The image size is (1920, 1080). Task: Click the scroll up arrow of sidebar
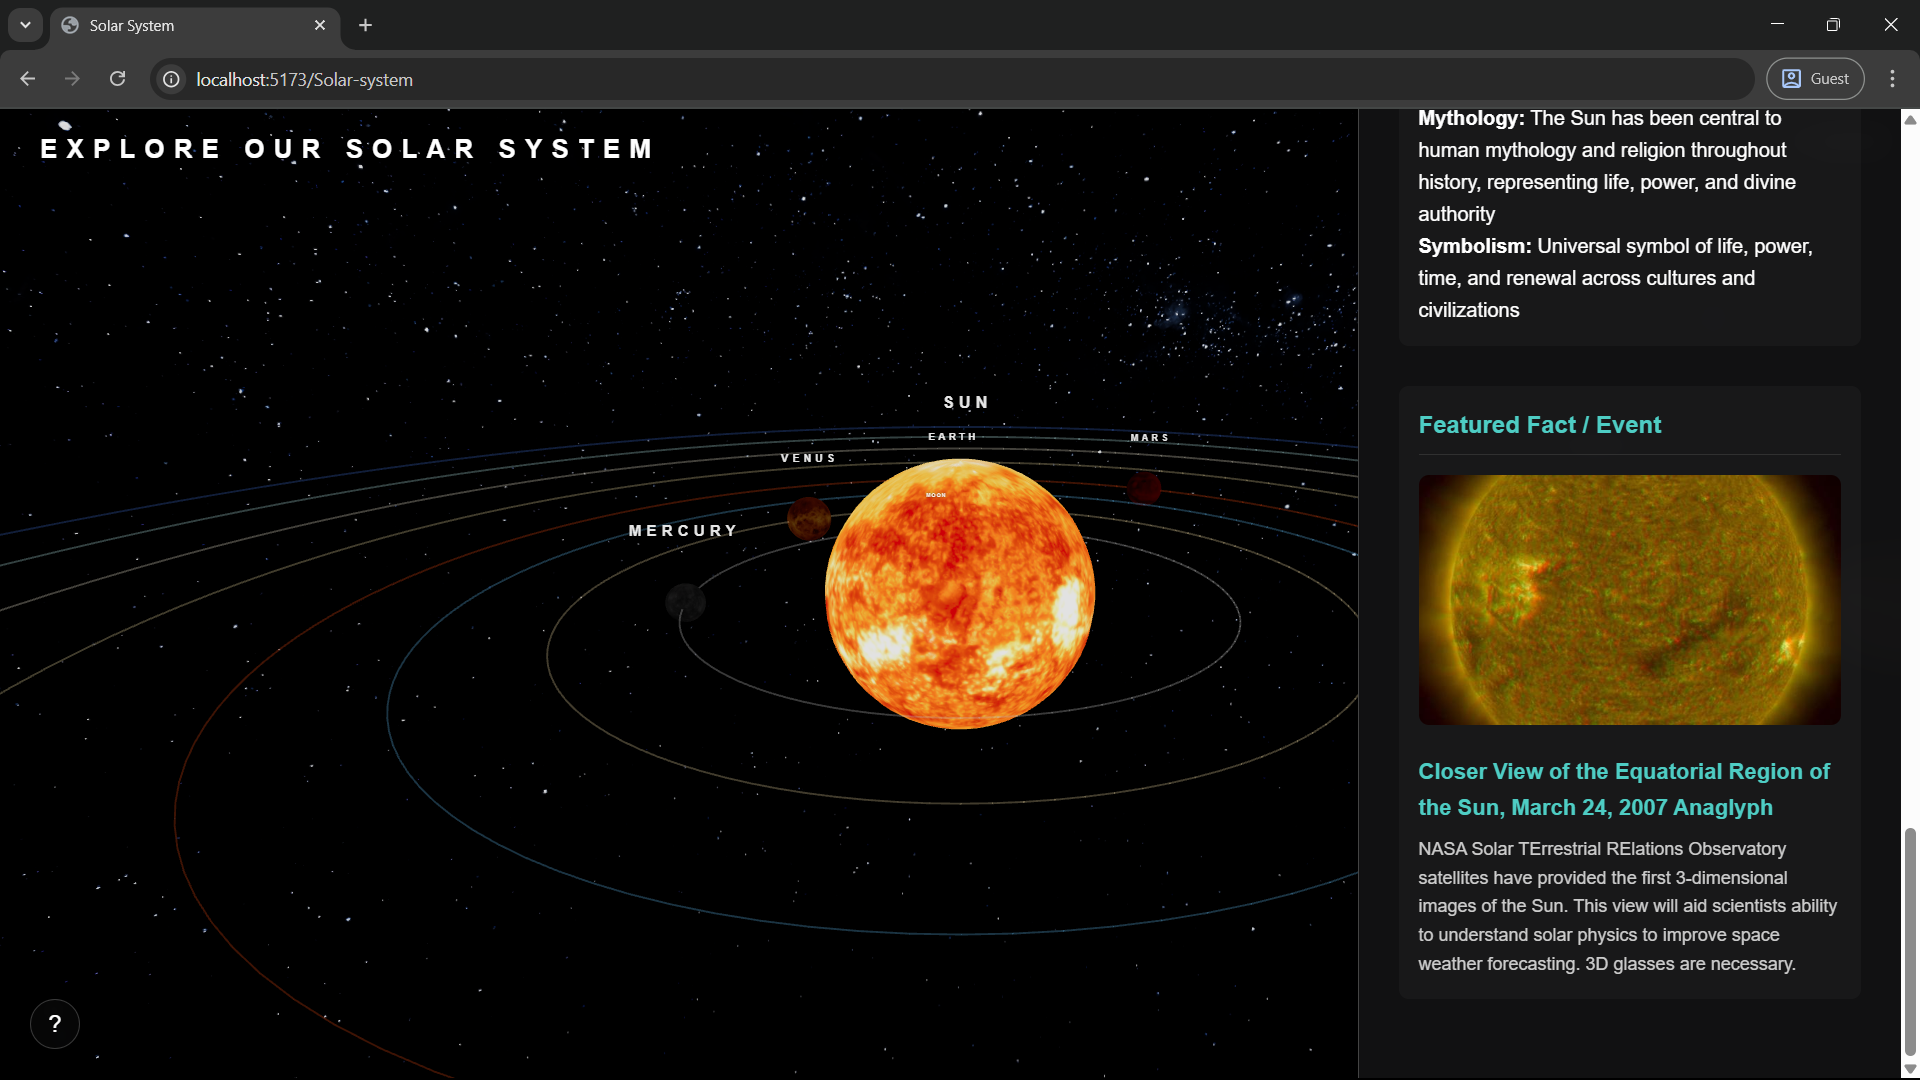[1910, 120]
